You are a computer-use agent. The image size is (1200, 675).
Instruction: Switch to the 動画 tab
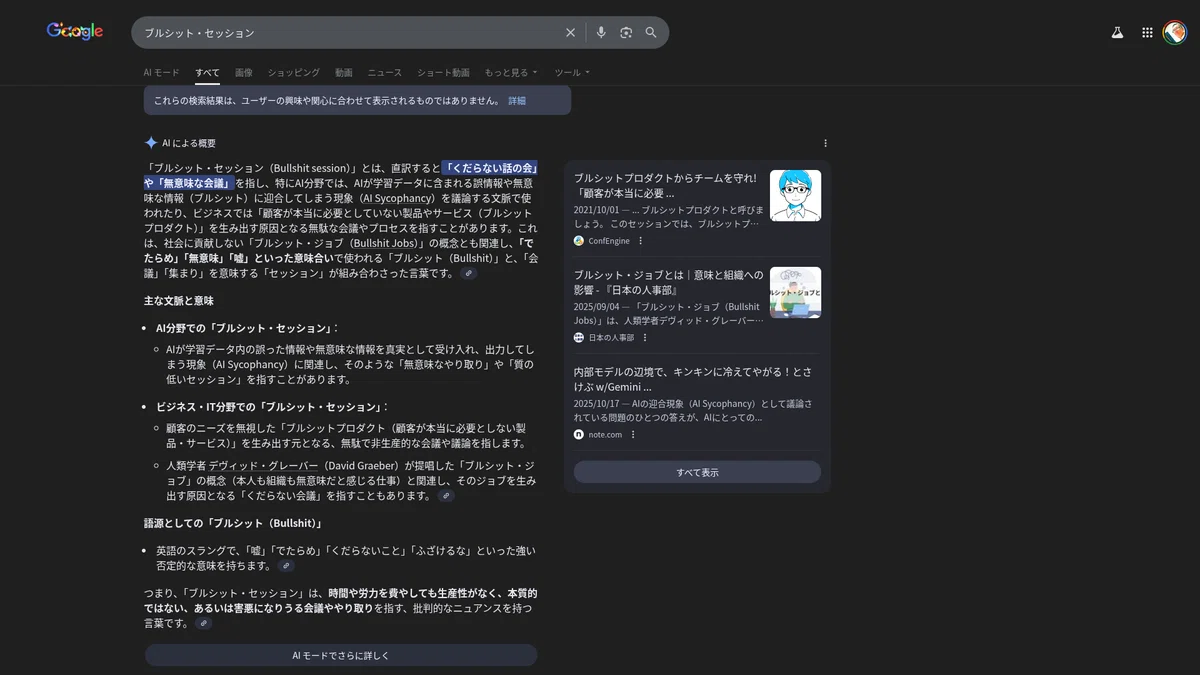pyautogui.click(x=344, y=73)
